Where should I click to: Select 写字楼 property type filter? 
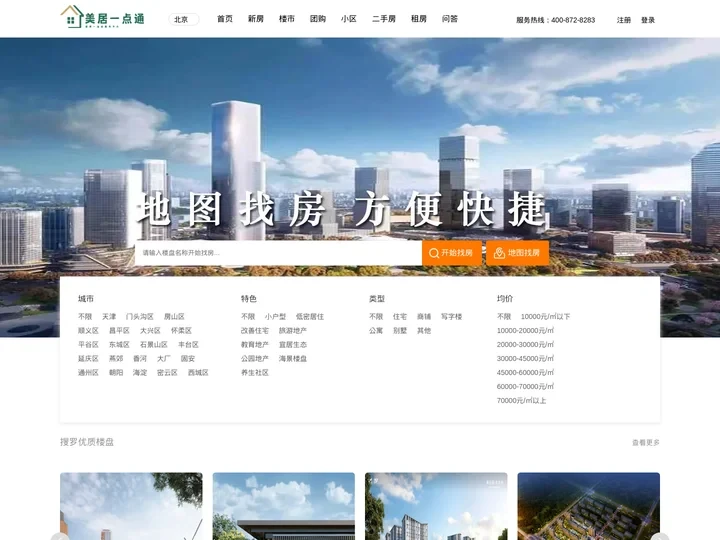(x=452, y=316)
